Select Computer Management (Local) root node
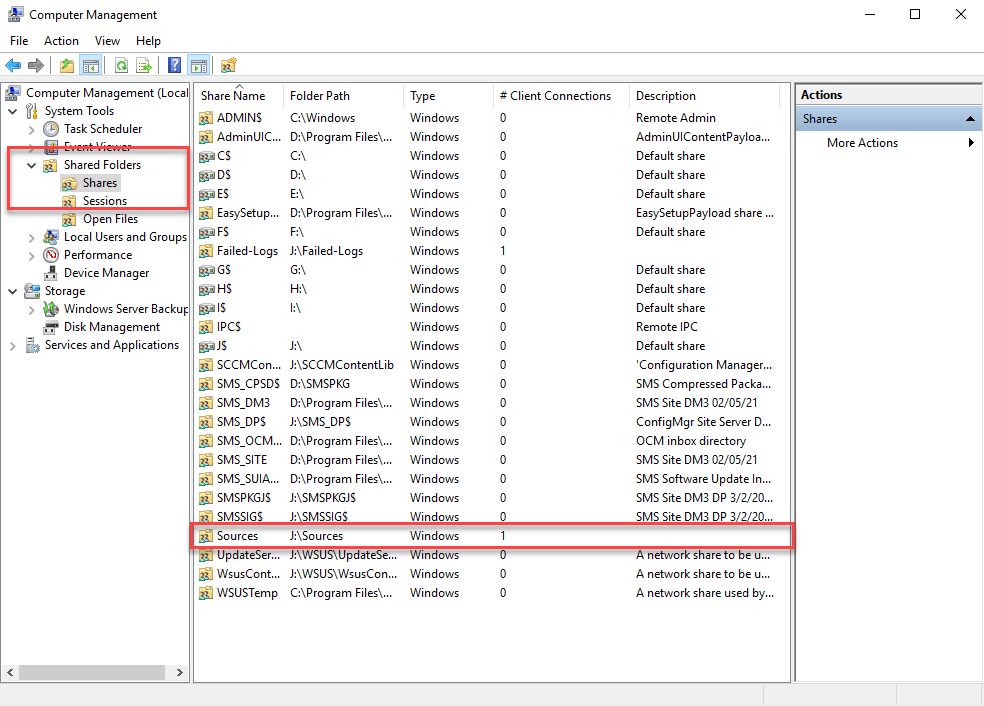Image resolution: width=984 pixels, height=706 pixels. click(x=106, y=93)
